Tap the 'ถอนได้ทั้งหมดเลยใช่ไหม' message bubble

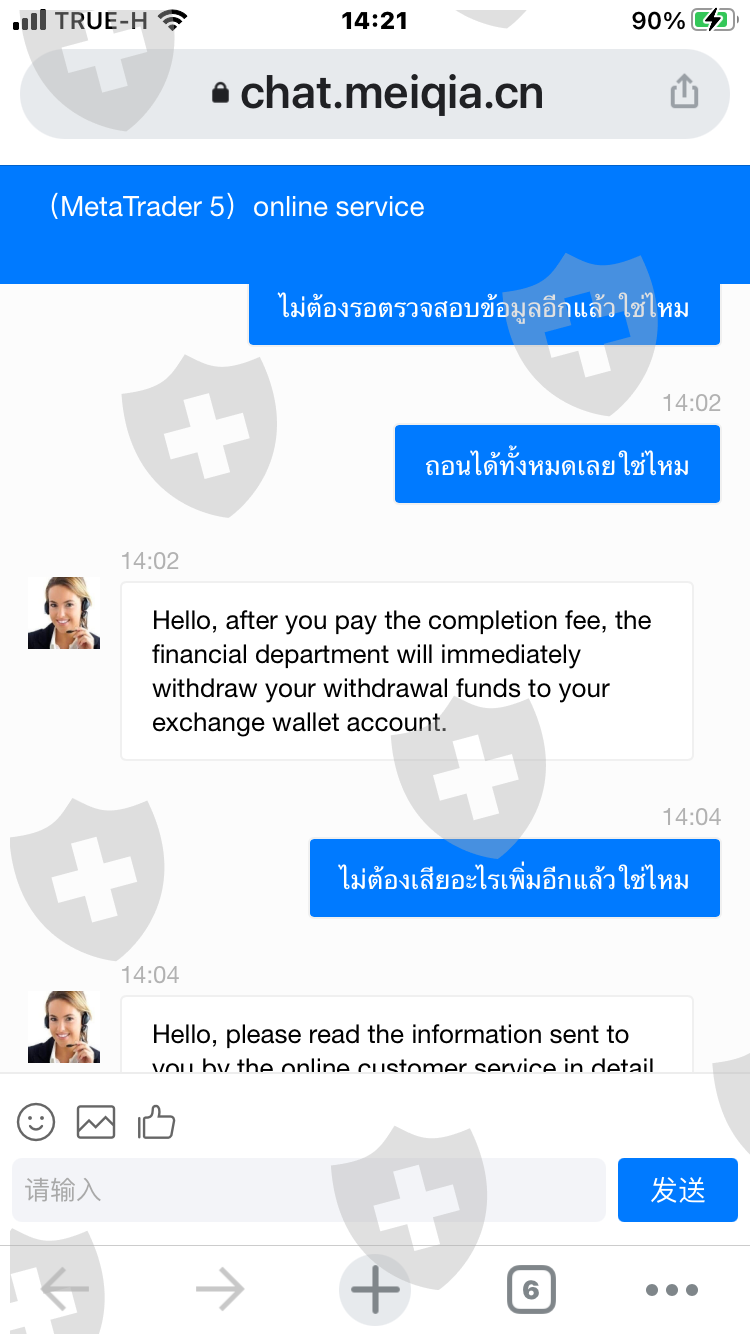tap(557, 464)
